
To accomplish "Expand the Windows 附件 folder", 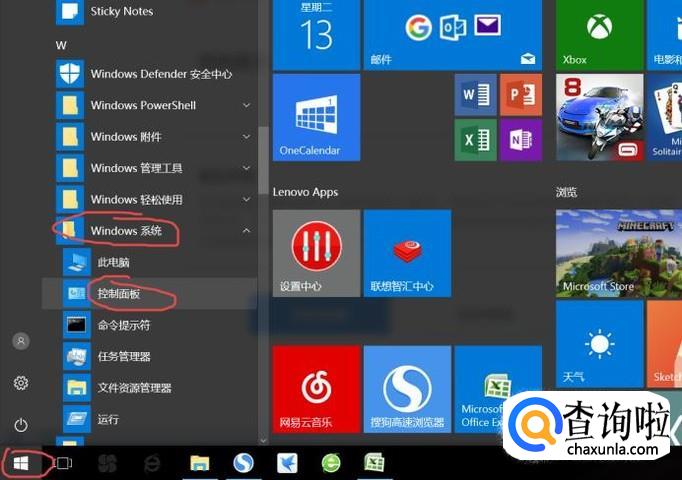I will point(246,137).
